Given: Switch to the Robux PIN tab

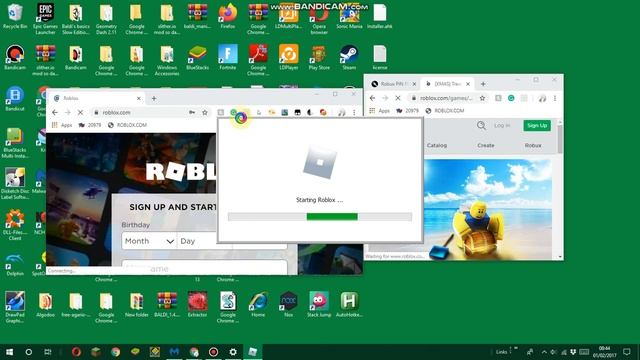Looking at the screenshot, I should tap(393, 84).
